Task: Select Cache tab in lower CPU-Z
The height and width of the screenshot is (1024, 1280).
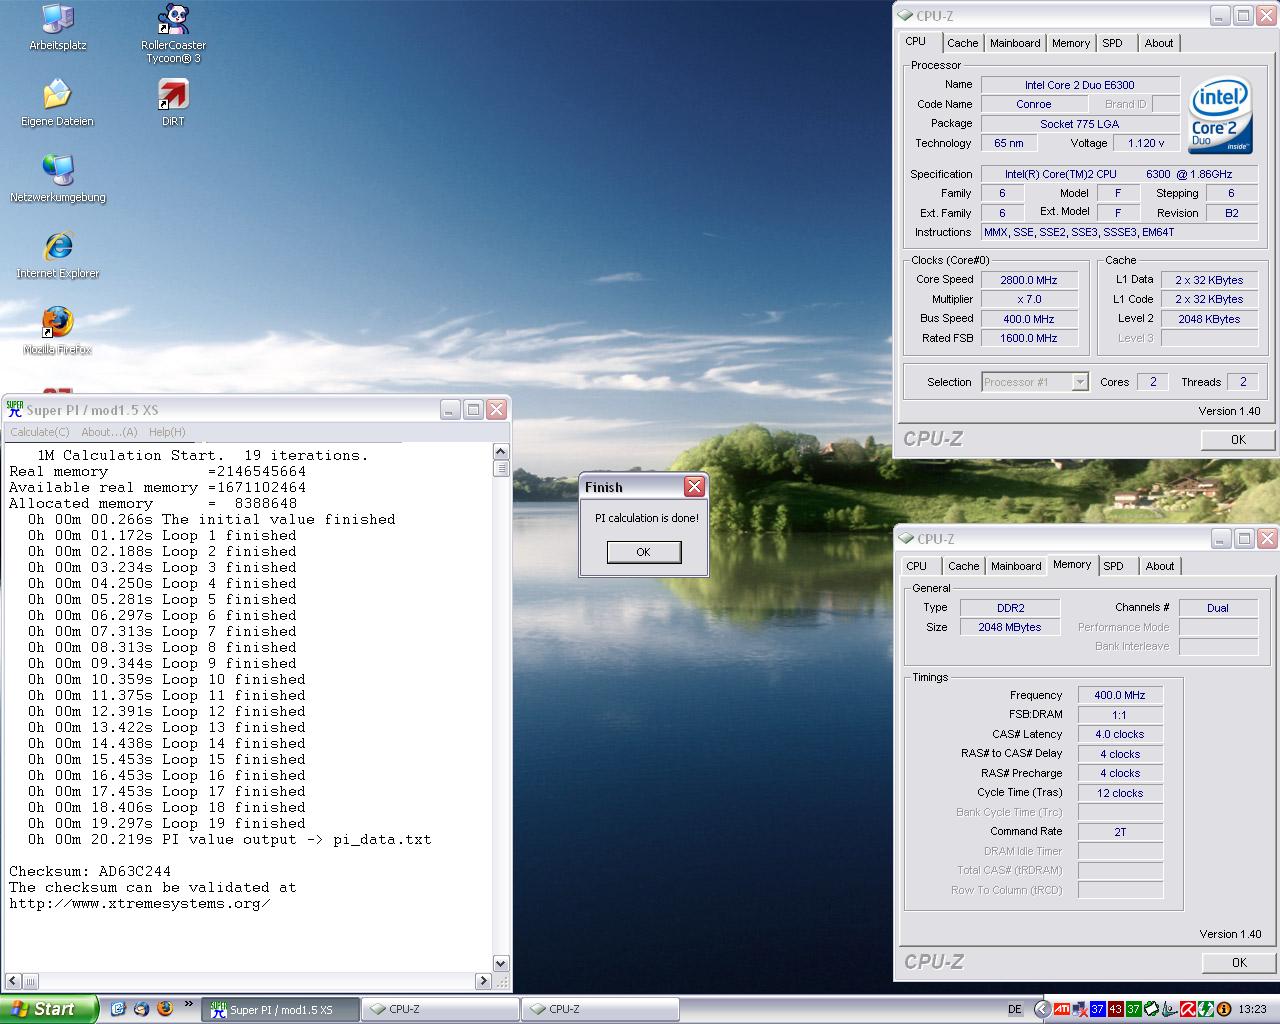Action: pyautogui.click(x=964, y=566)
